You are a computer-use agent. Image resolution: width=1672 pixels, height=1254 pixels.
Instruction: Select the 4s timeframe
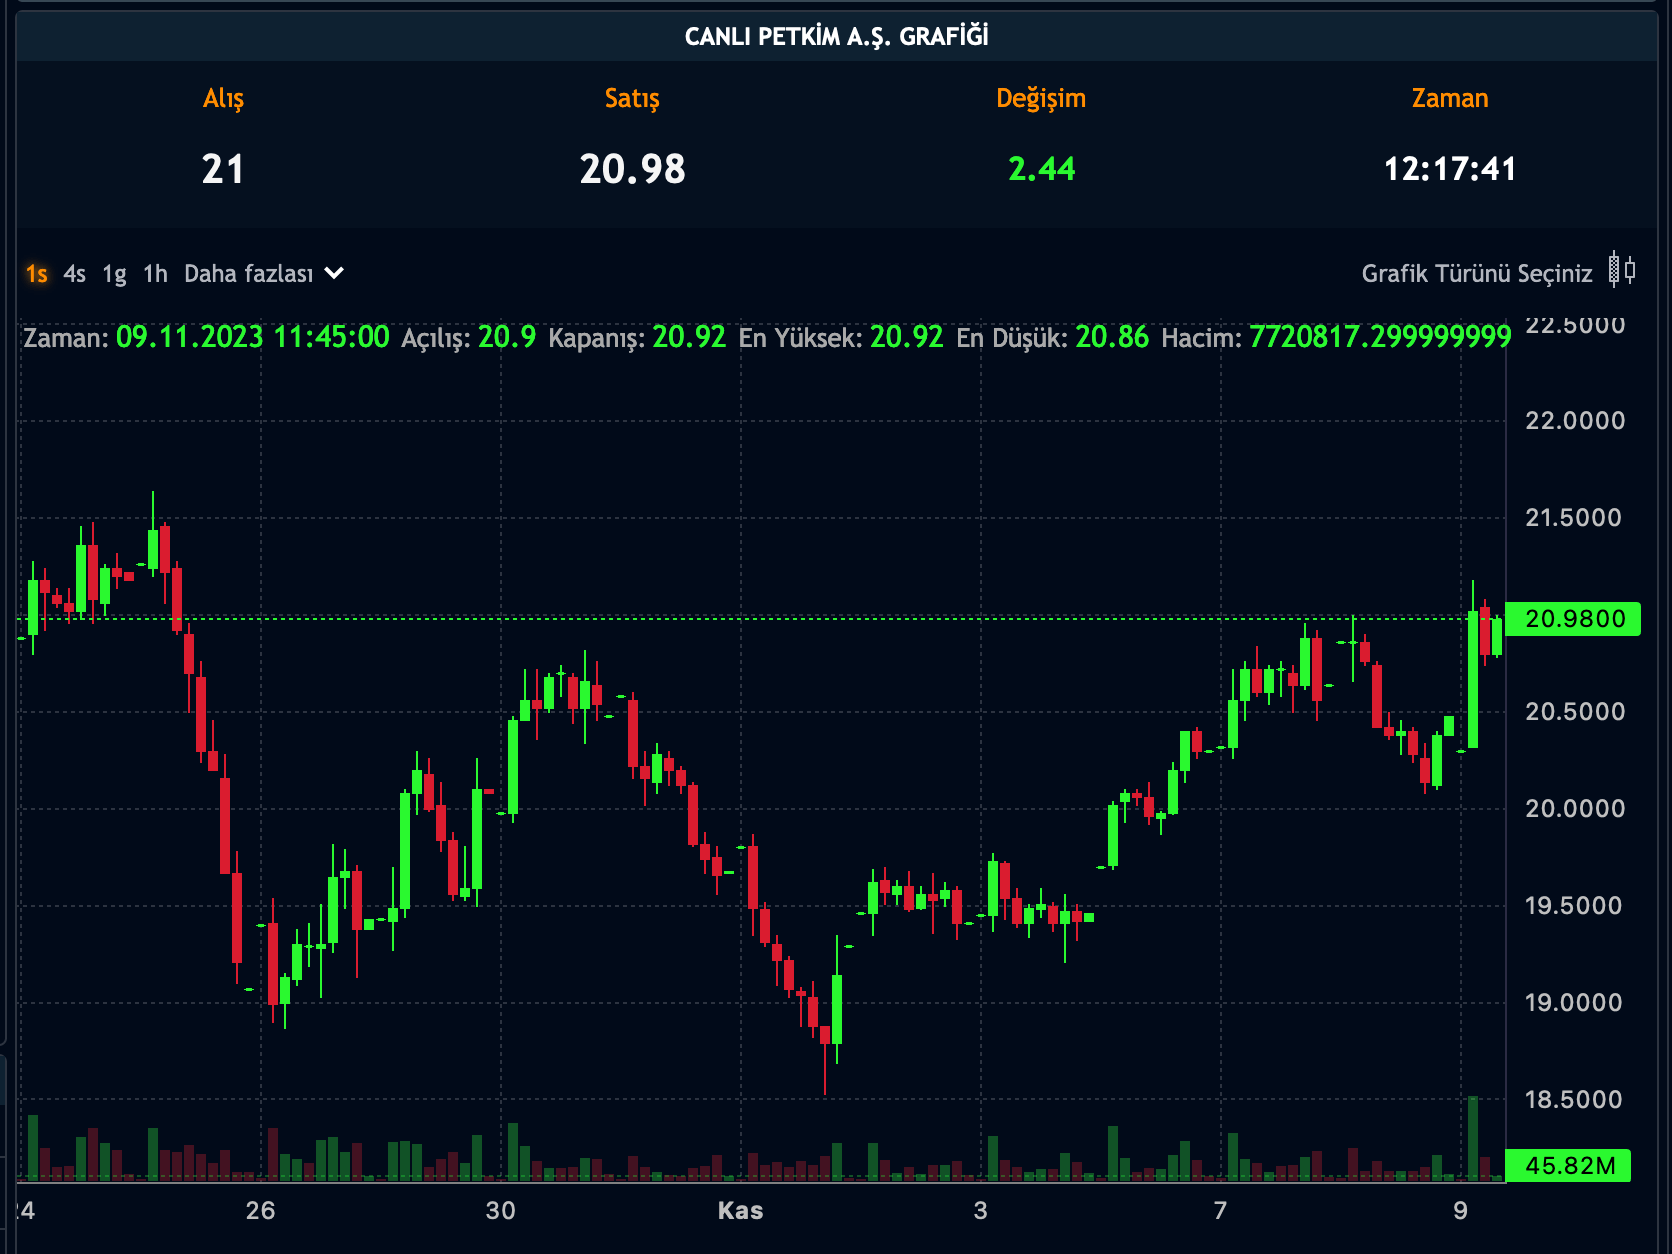(x=75, y=274)
